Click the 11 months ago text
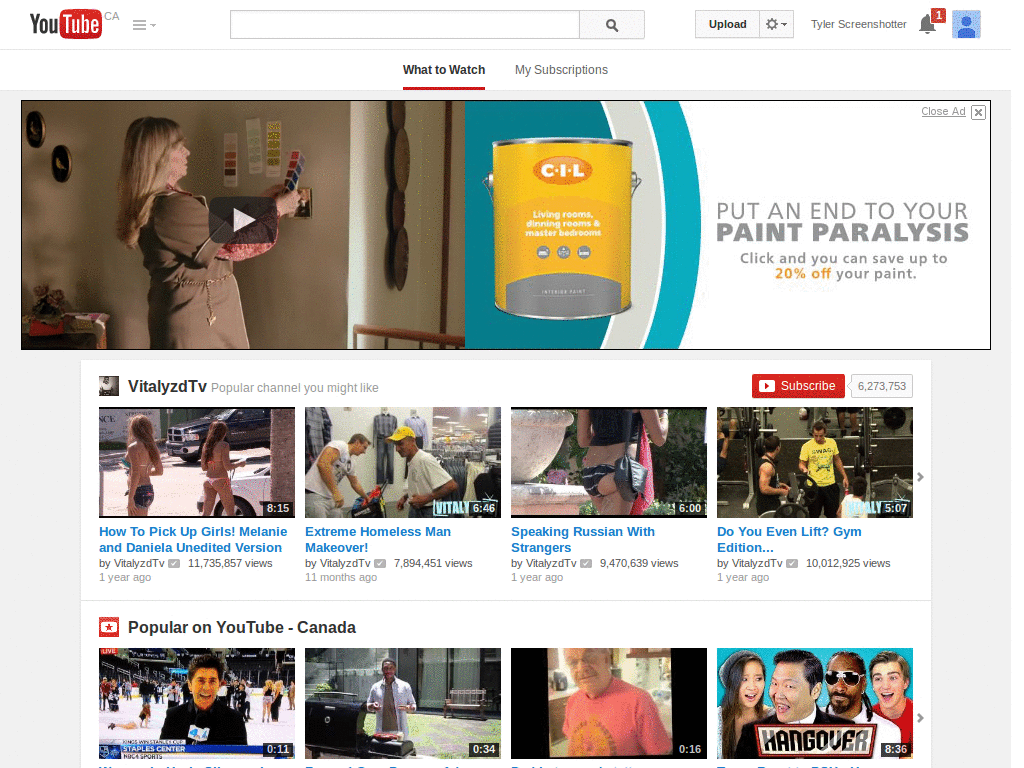The width and height of the screenshot is (1024, 768). coord(341,577)
